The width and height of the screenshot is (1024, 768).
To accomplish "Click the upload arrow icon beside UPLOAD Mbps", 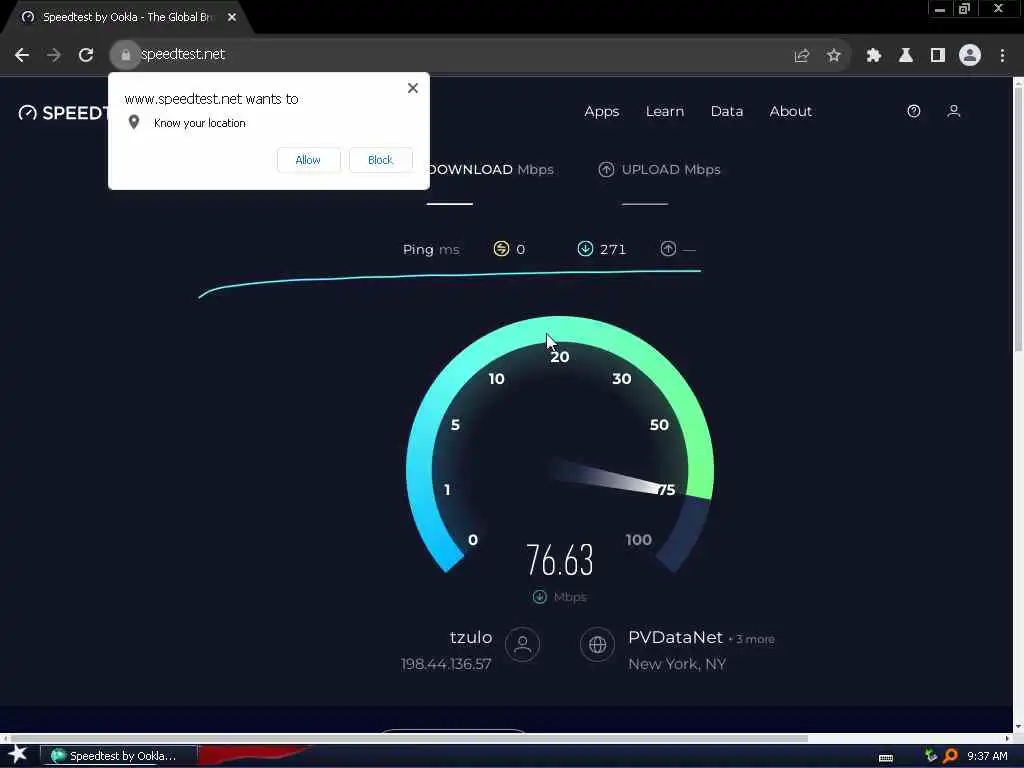I will pyautogui.click(x=606, y=170).
